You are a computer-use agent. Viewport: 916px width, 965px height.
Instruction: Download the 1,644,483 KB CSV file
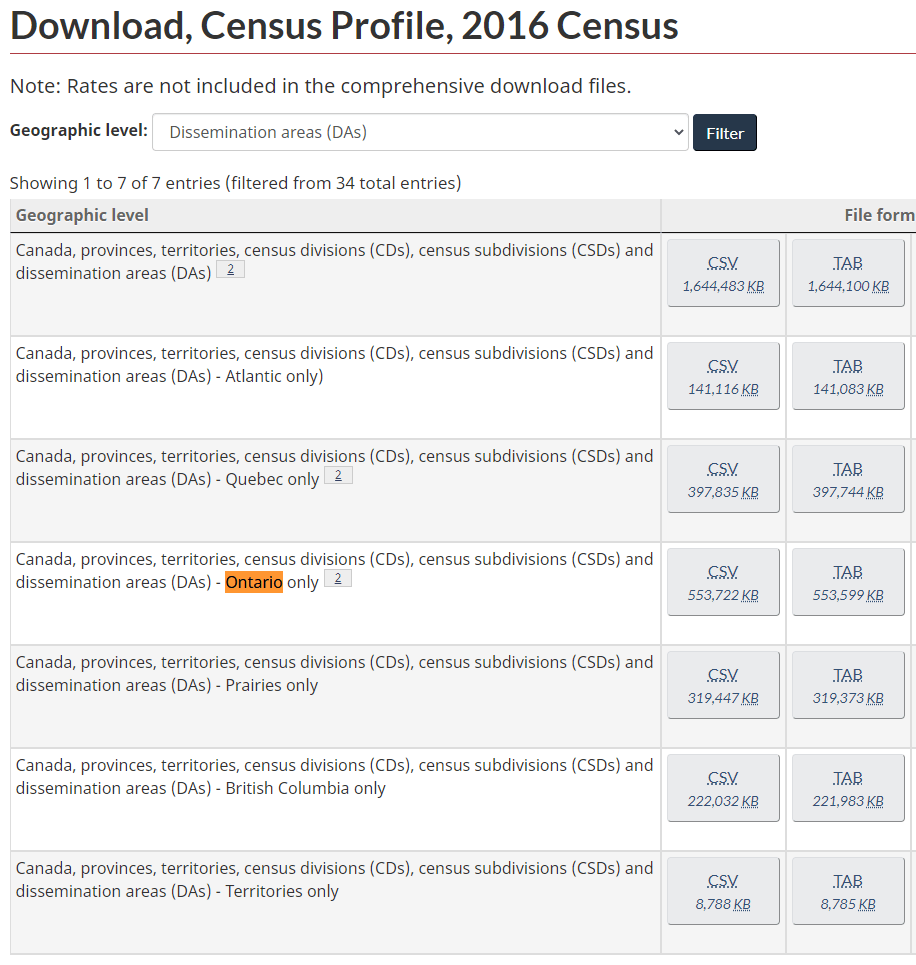(x=723, y=273)
